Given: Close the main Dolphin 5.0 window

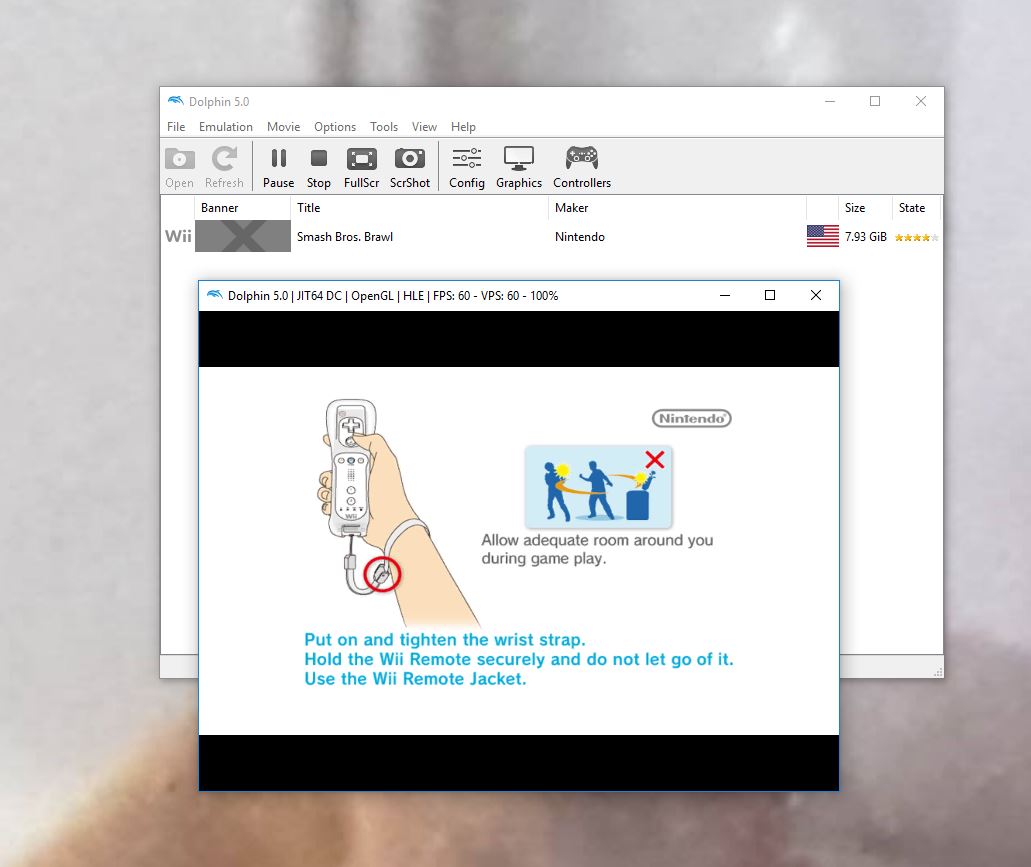Looking at the screenshot, I should tap(921, 101).
